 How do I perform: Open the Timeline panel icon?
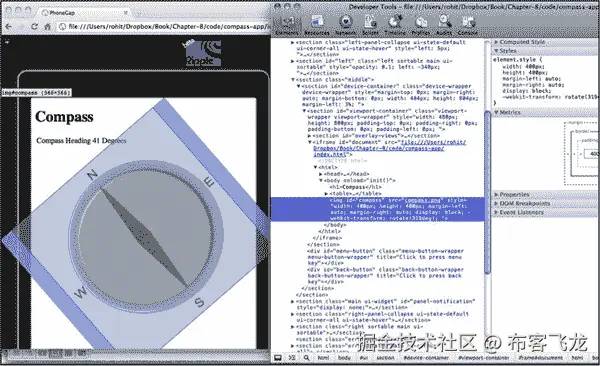(395, 25)
